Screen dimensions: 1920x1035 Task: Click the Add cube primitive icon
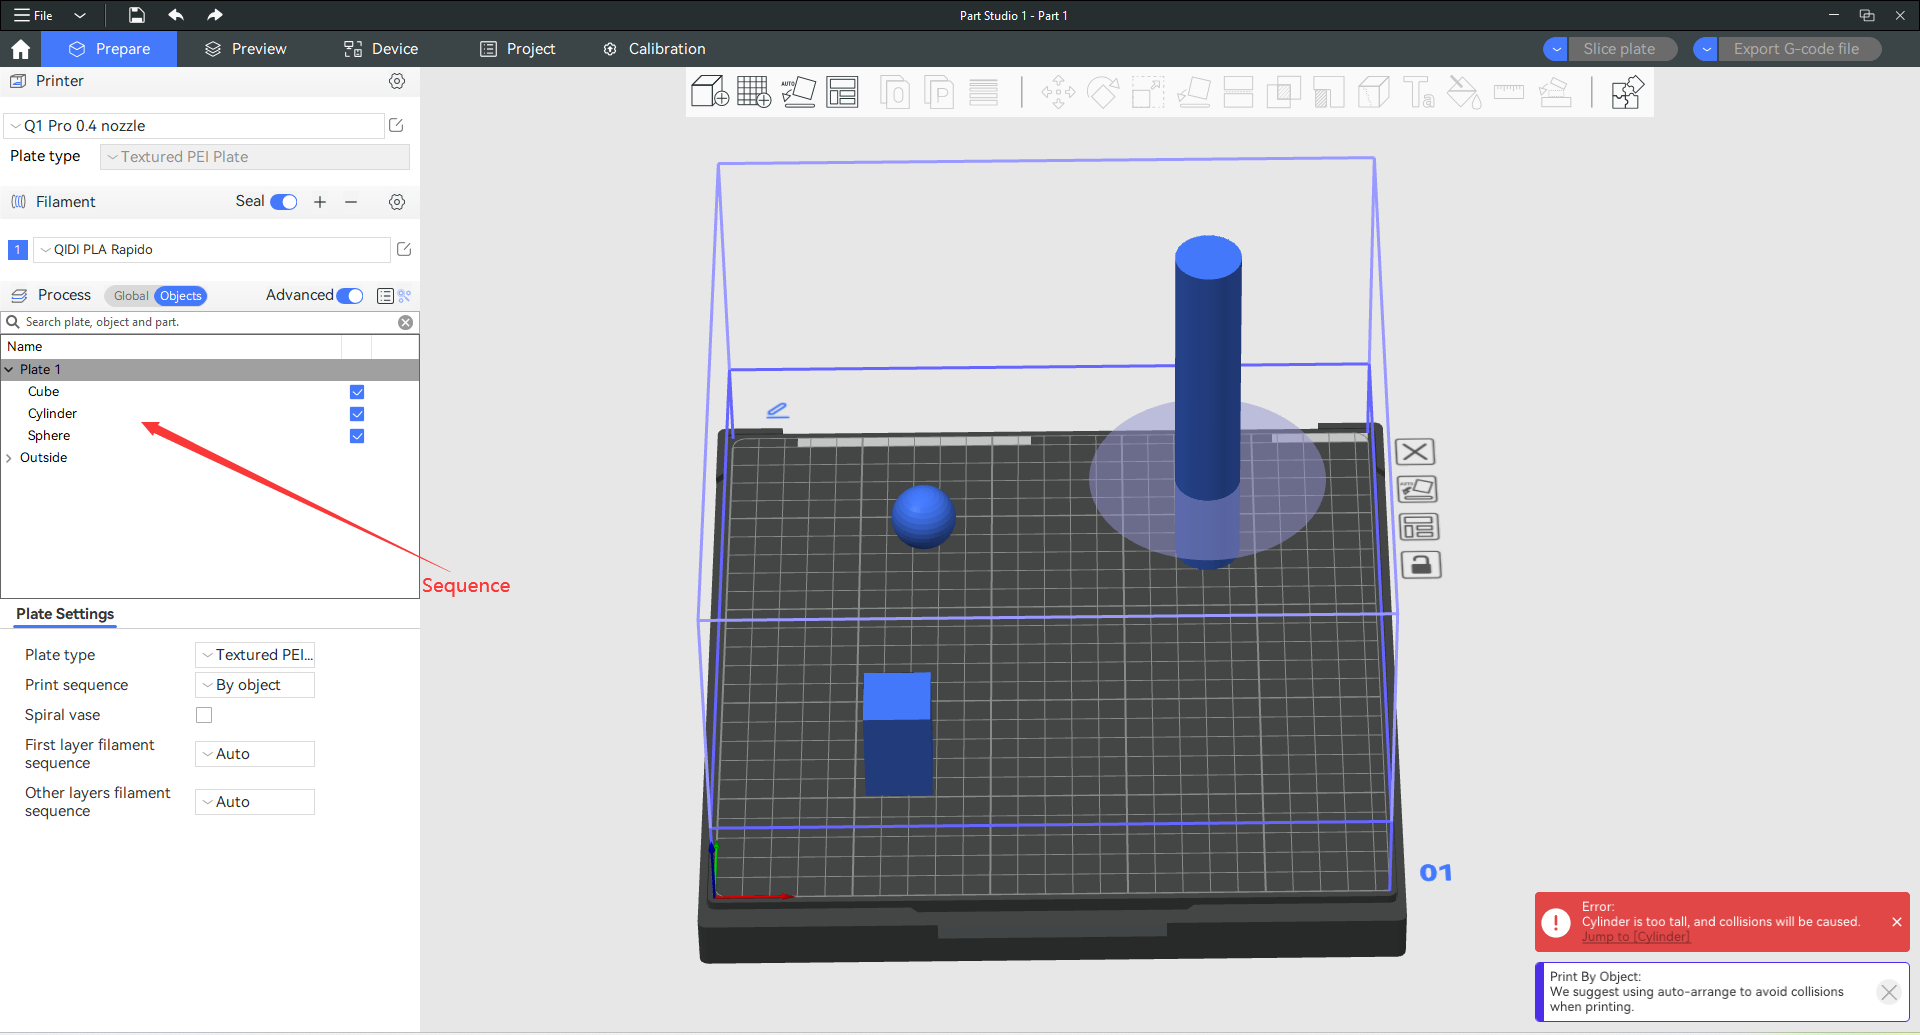pos(709,92)
